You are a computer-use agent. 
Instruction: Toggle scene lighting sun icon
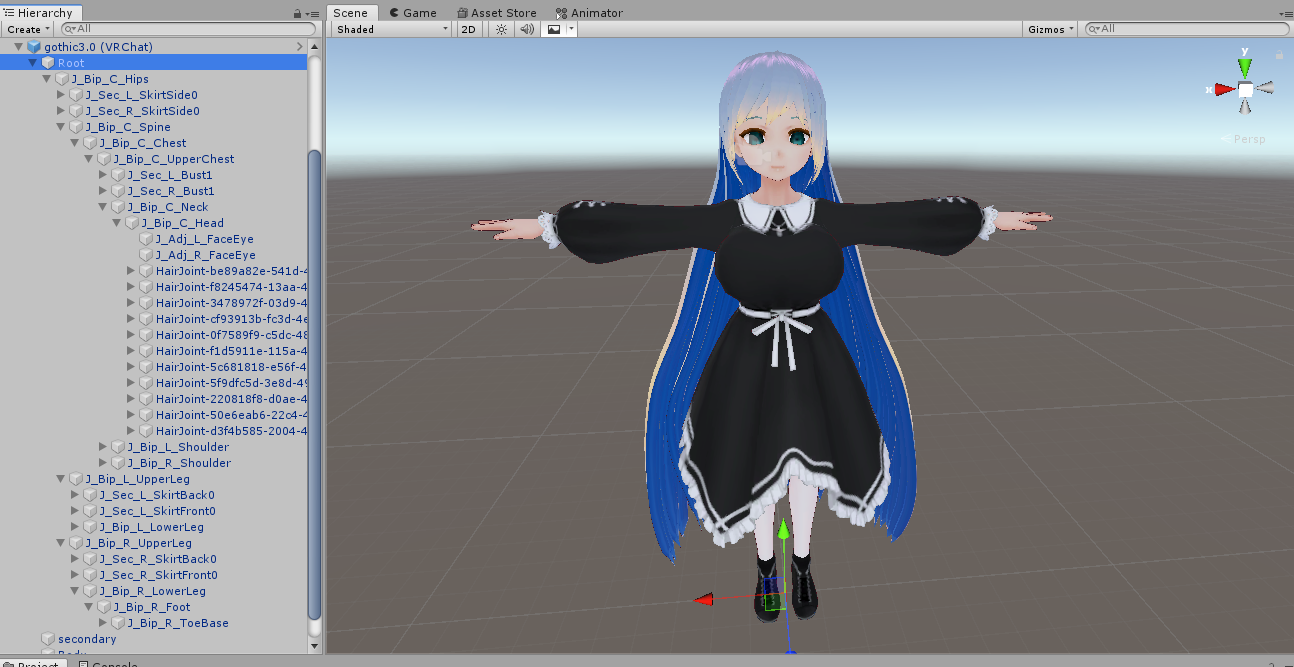click(501, 29)
